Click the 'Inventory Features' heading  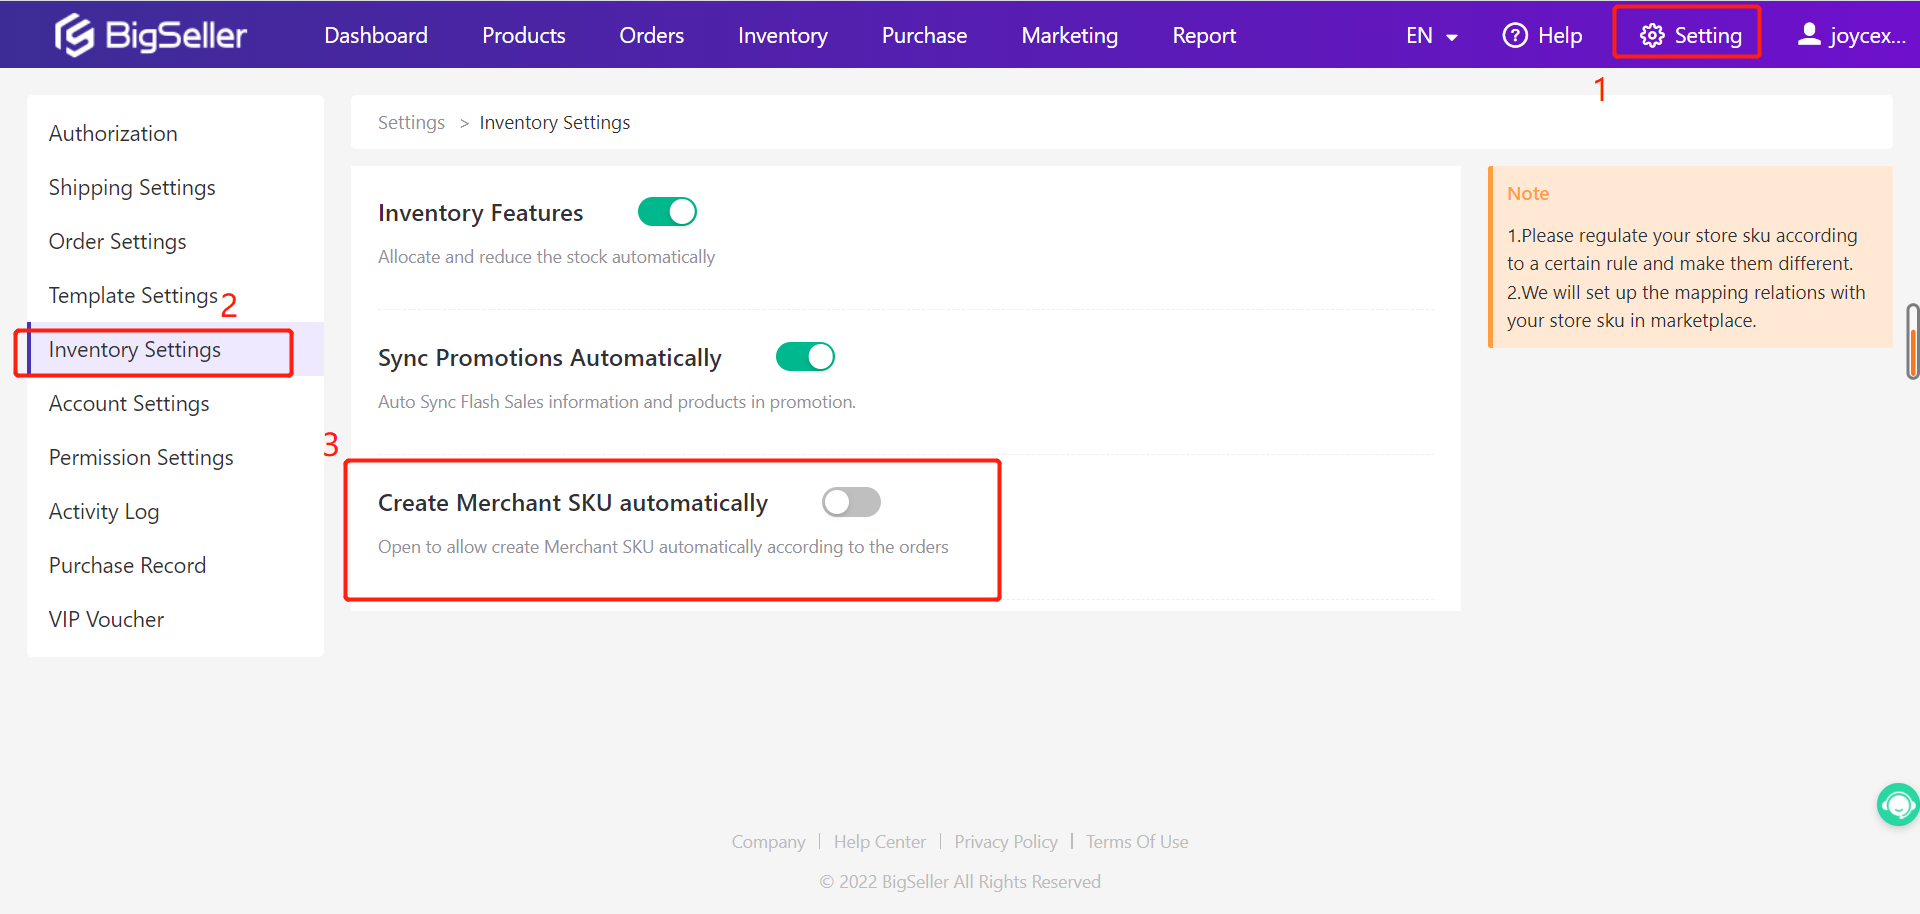point(480,213)
